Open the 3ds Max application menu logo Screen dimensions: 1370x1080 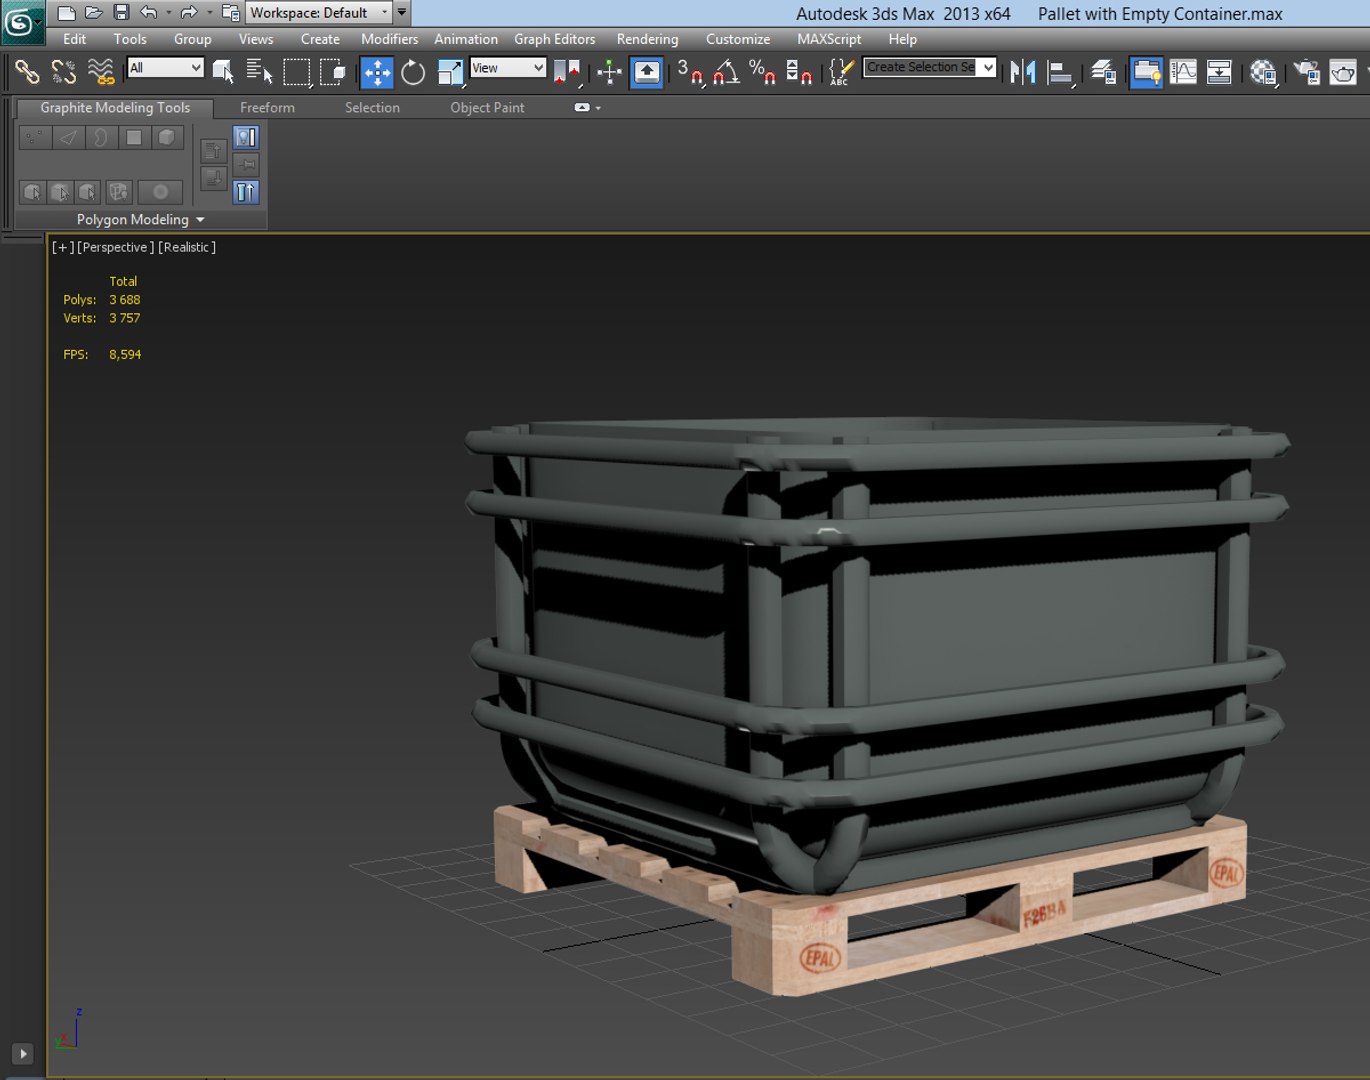pos(21,22)
